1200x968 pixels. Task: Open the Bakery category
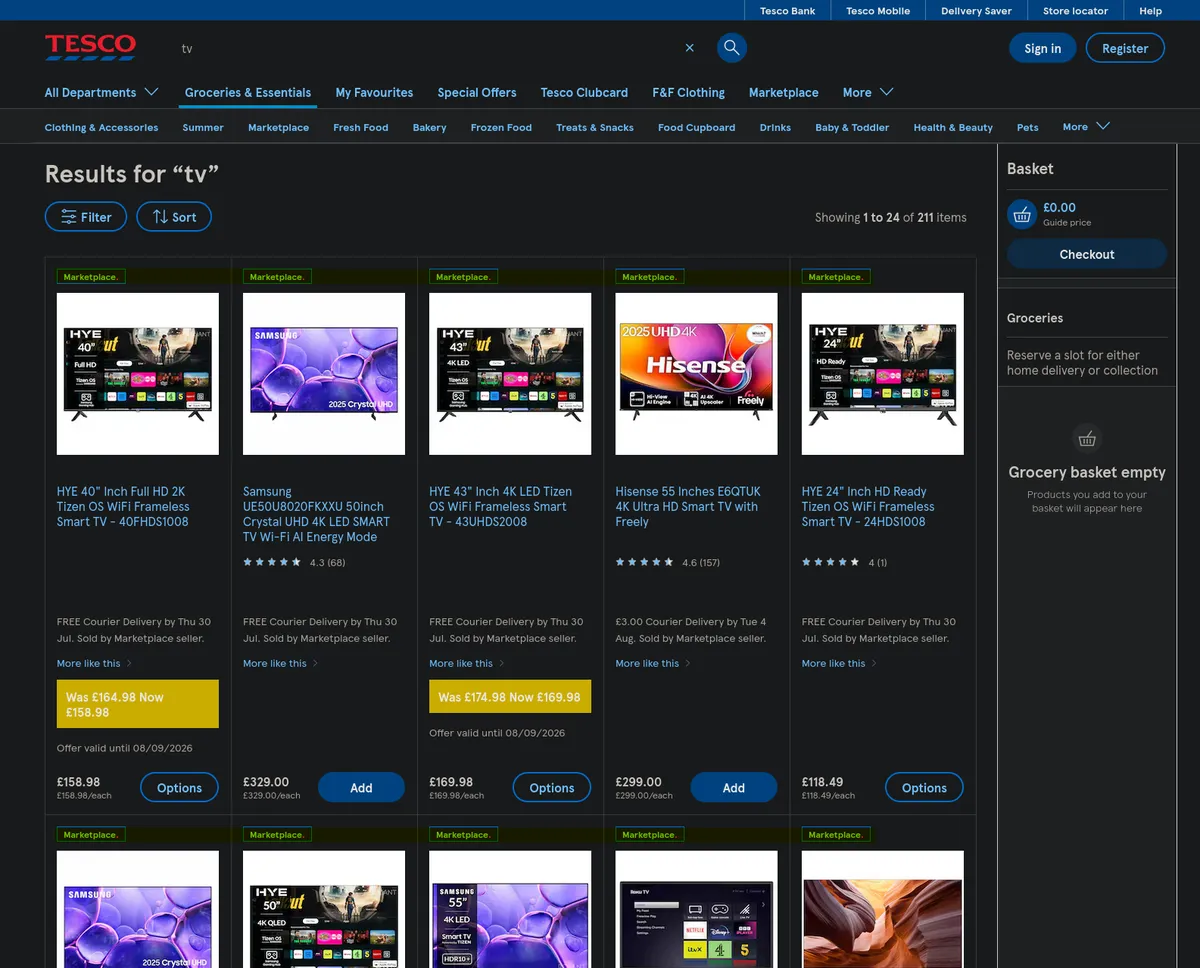pyautogui.click(x=429, y=127)
